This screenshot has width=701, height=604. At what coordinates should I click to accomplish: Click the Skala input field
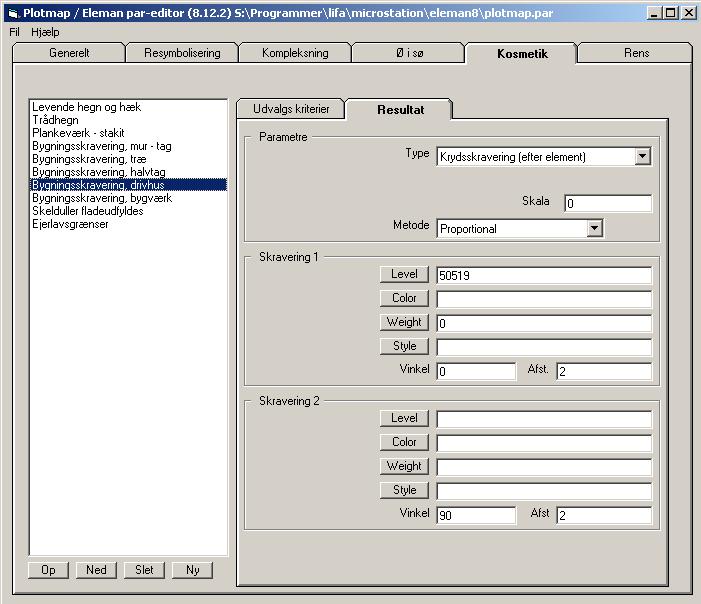click(x=608, y=203)
